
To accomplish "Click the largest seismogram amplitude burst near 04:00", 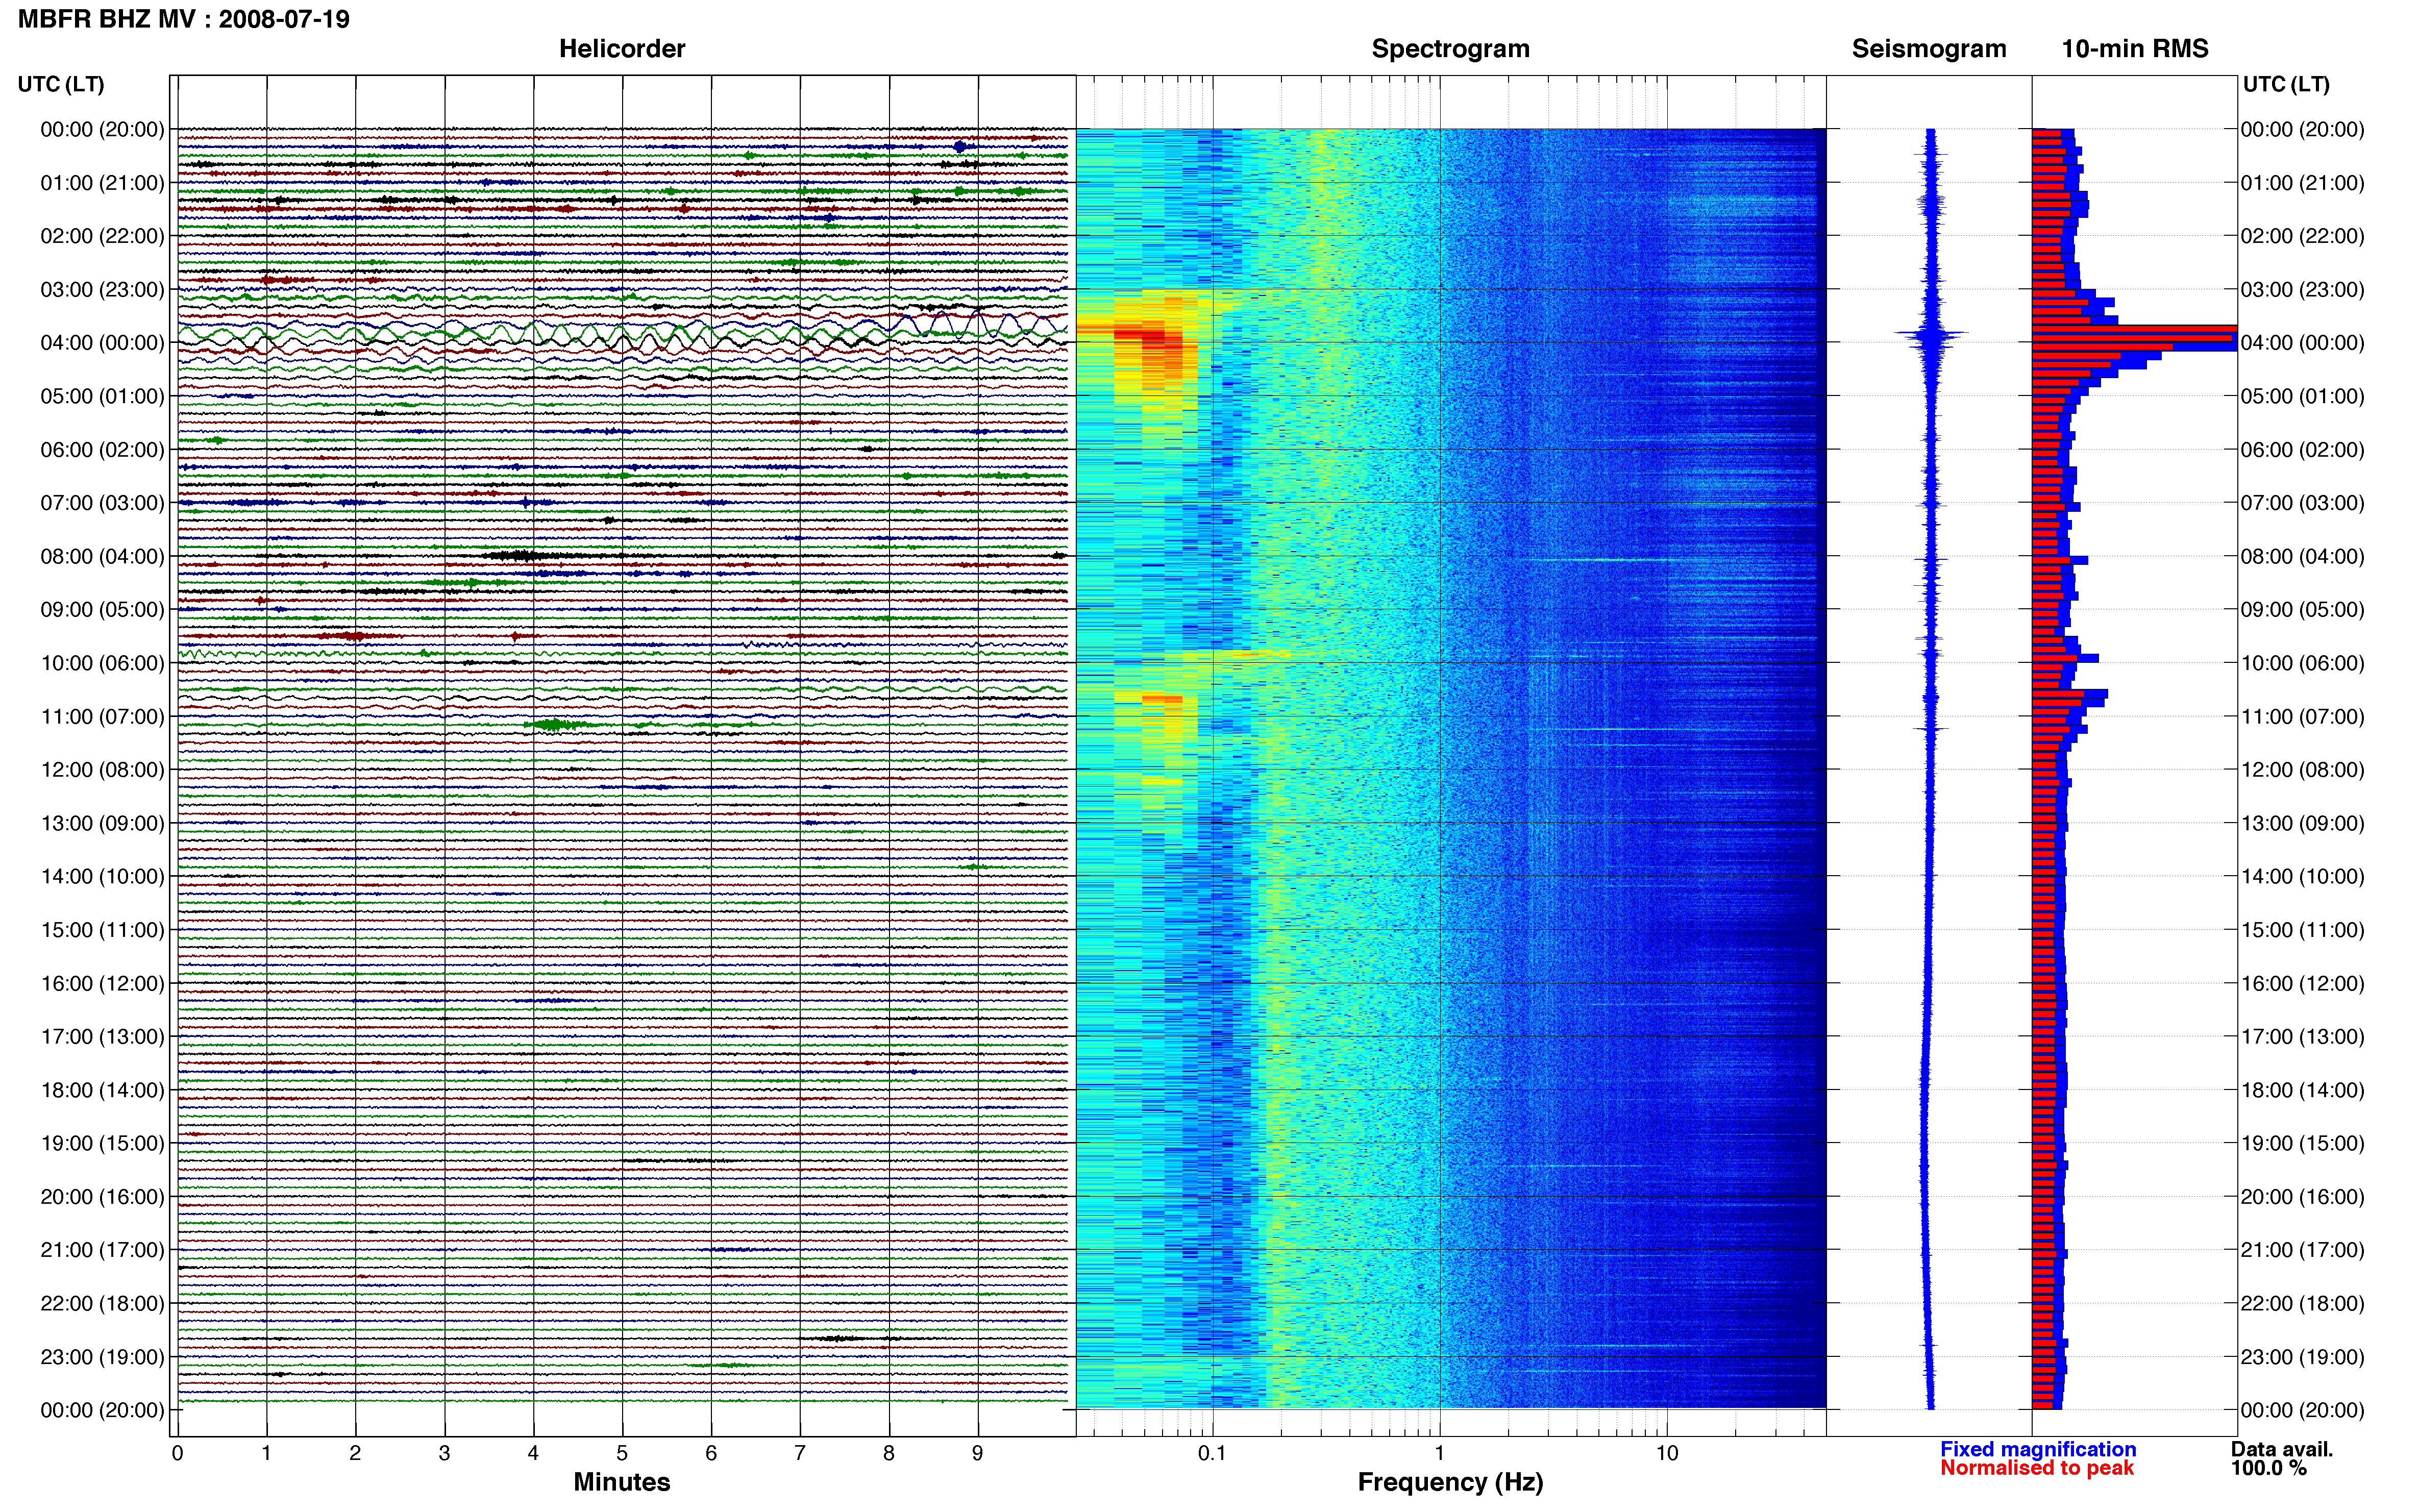I will pos(1931,334).
